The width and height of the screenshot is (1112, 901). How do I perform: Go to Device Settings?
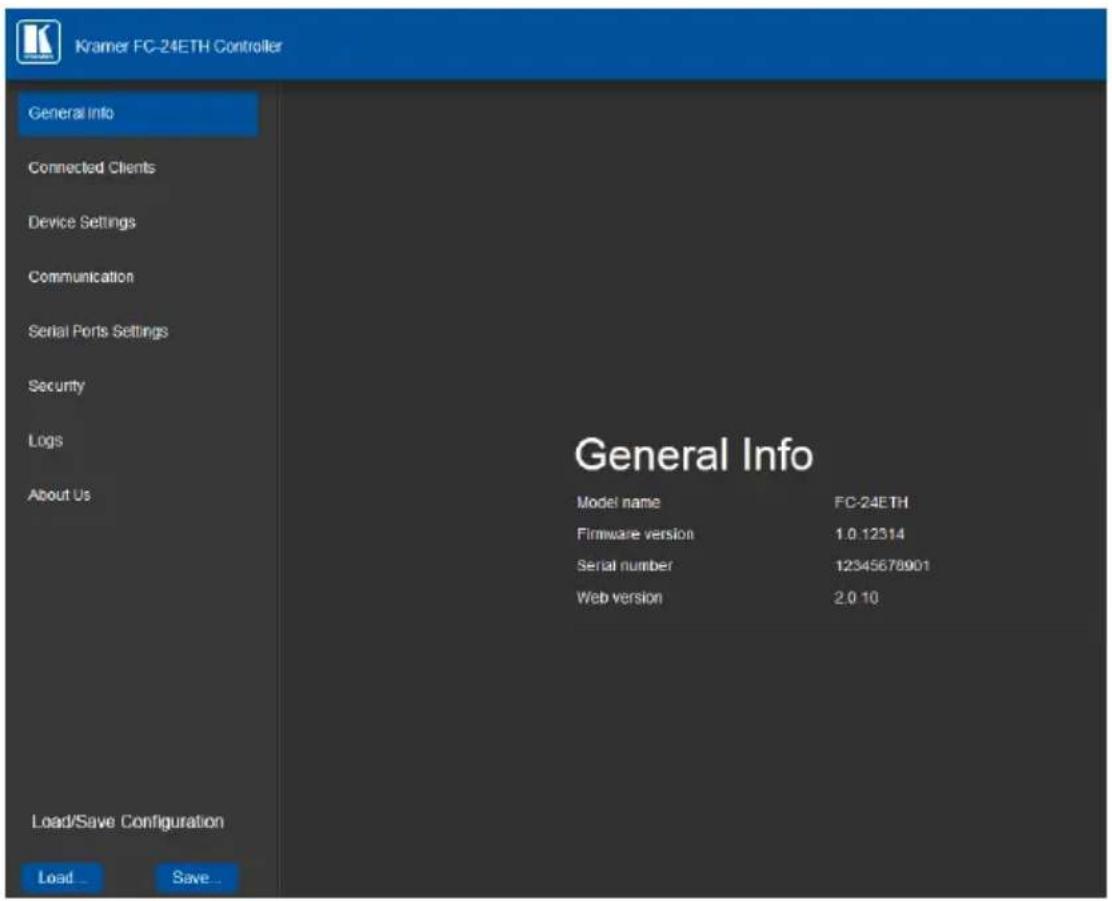point(82,223)
